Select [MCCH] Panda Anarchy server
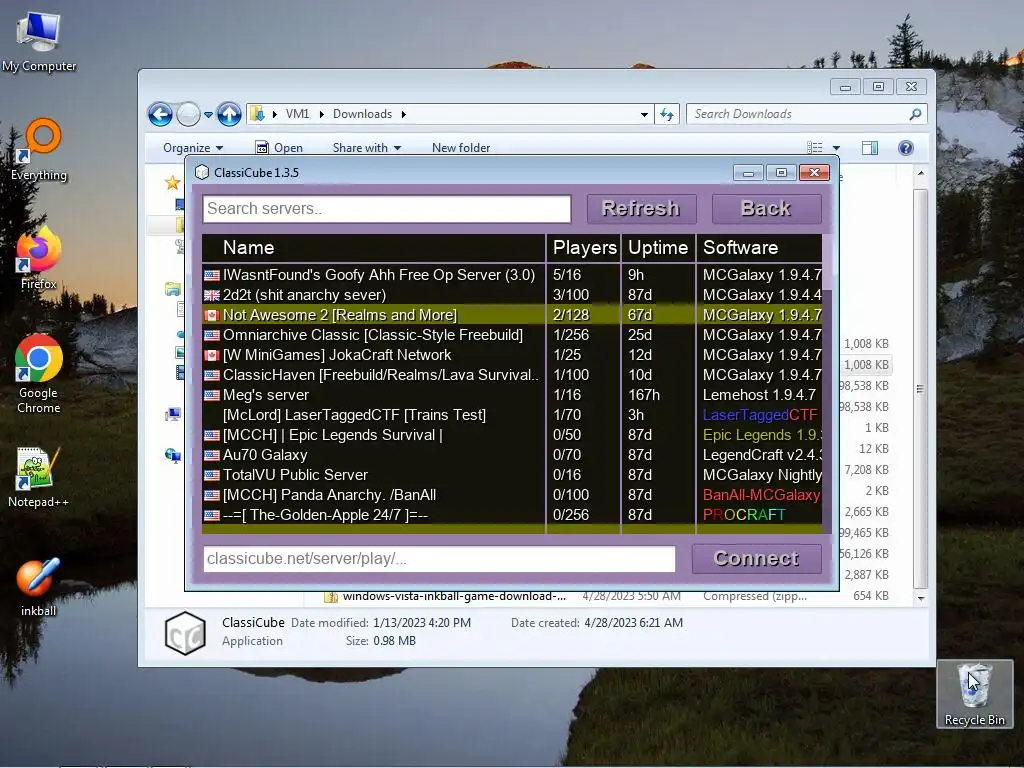Image resolution: width=1024 pixels, height=768 pixels. pos(512,495)
